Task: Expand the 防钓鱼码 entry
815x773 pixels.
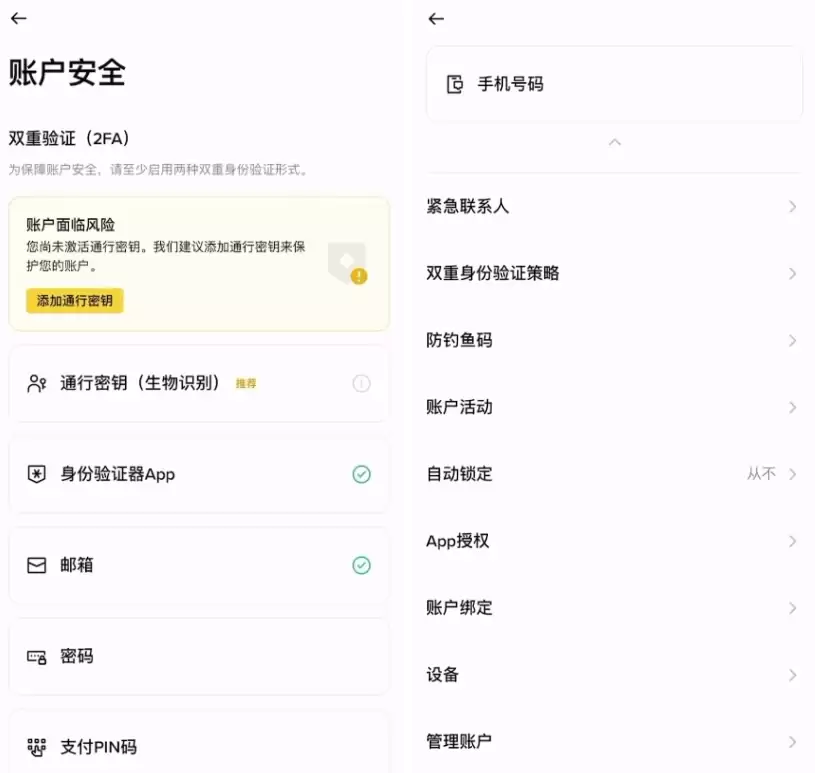Action: coord(614,340)
